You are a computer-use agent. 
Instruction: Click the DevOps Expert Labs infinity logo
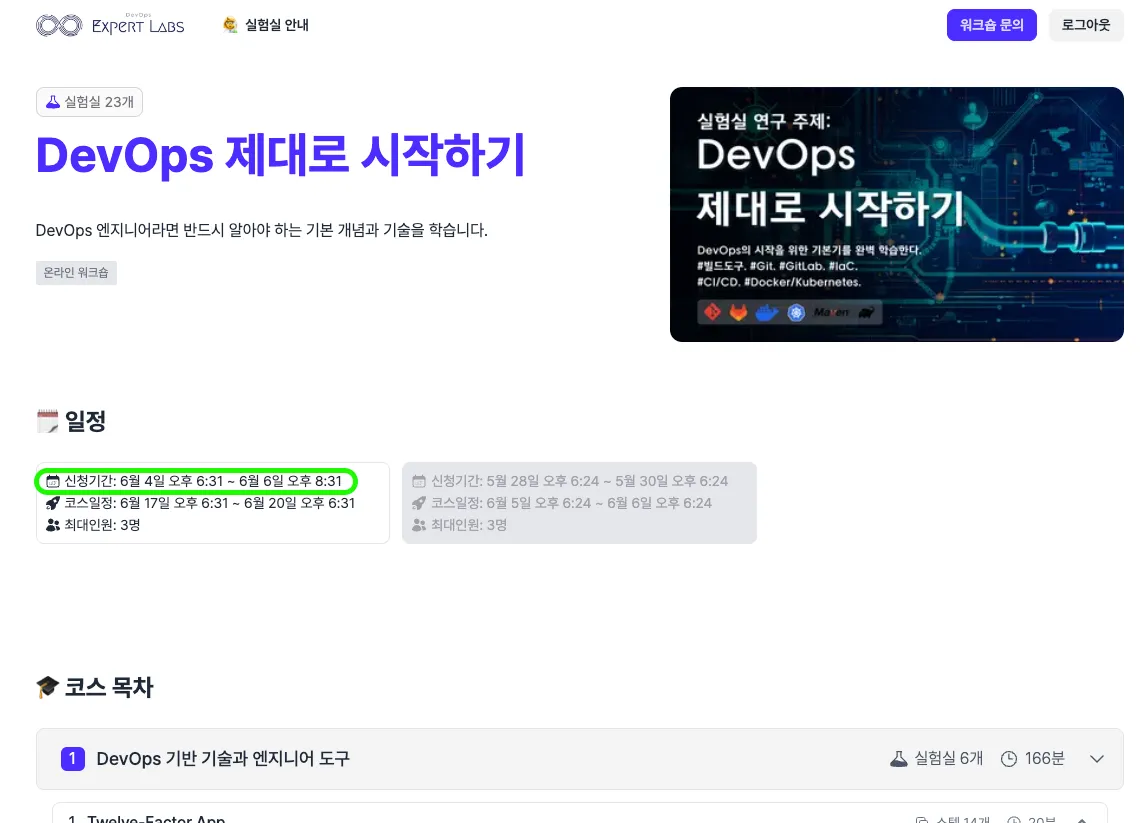58,26
